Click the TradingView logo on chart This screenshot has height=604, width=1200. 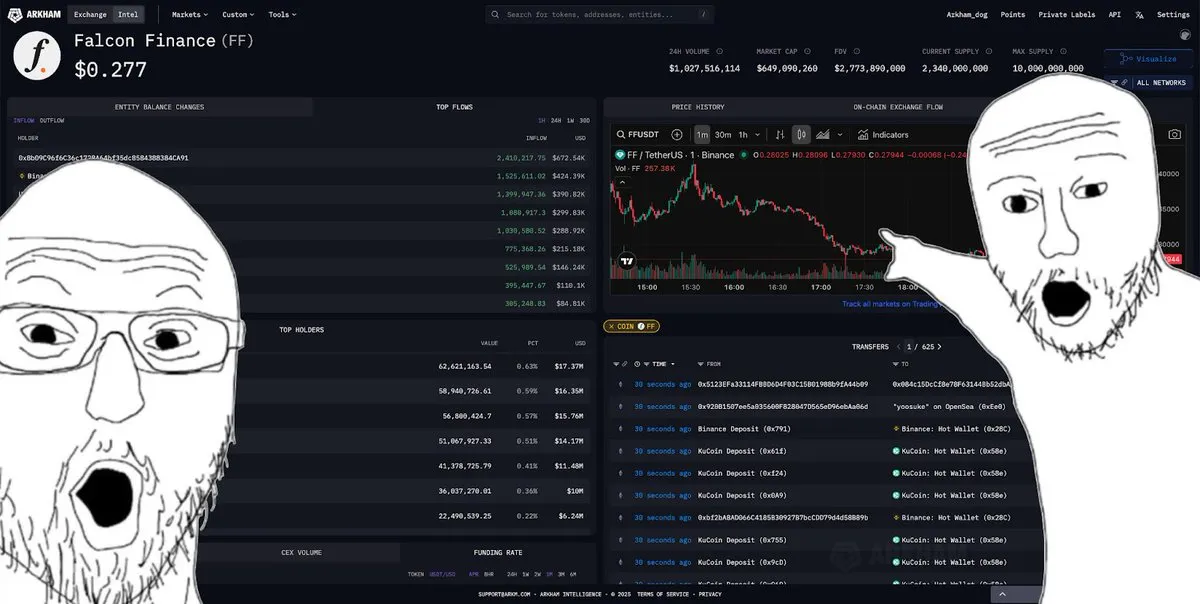pyautogui.click(x=627, y=261)
